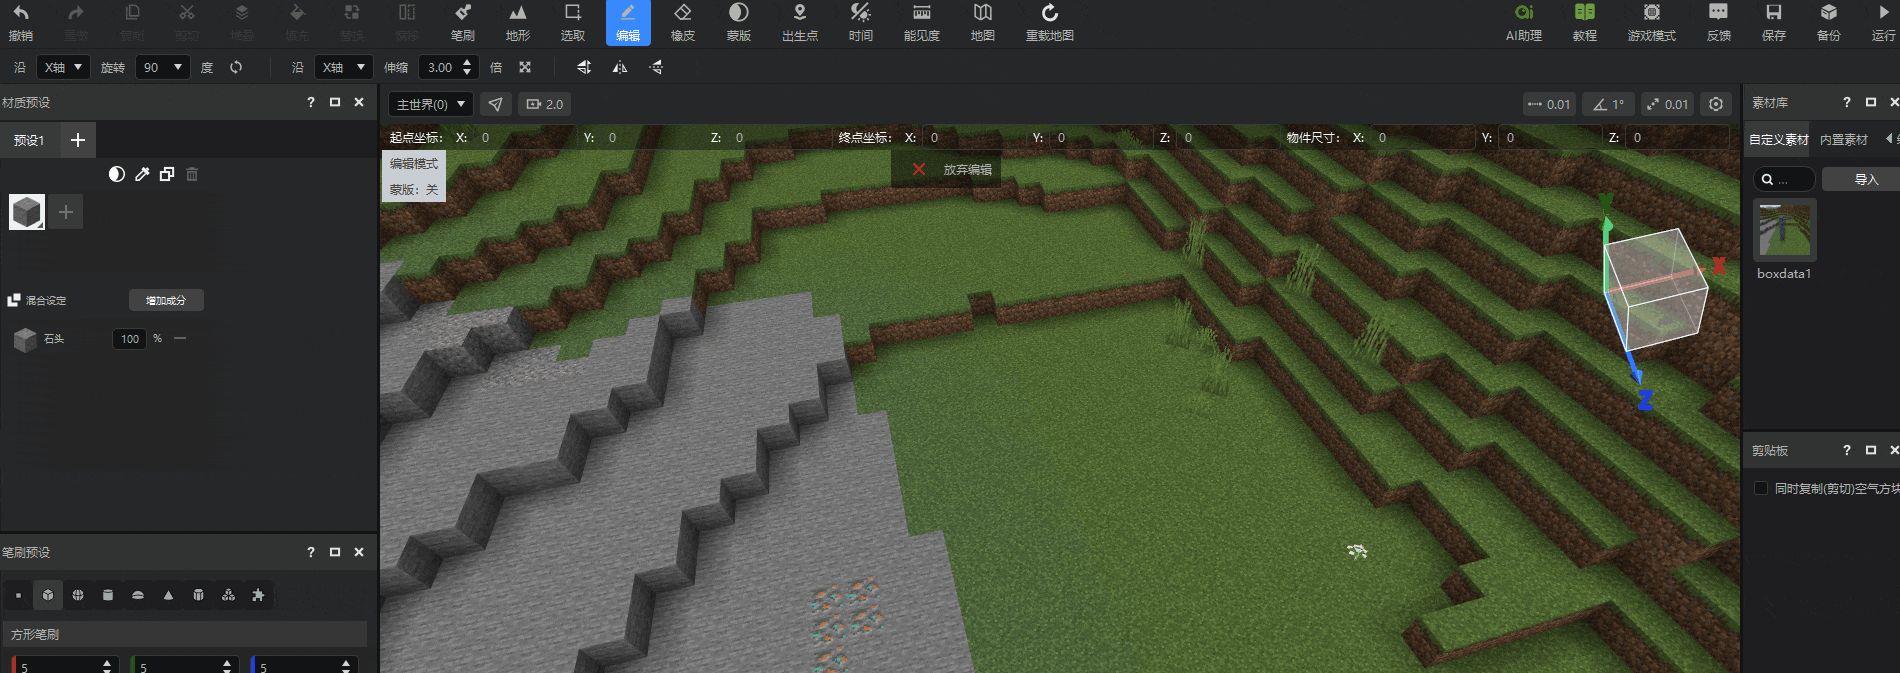The height and width of the screenshot is (673, 1900).
Task: Click the half-circle contrast icon in material presets
Action: click(117, 174)
